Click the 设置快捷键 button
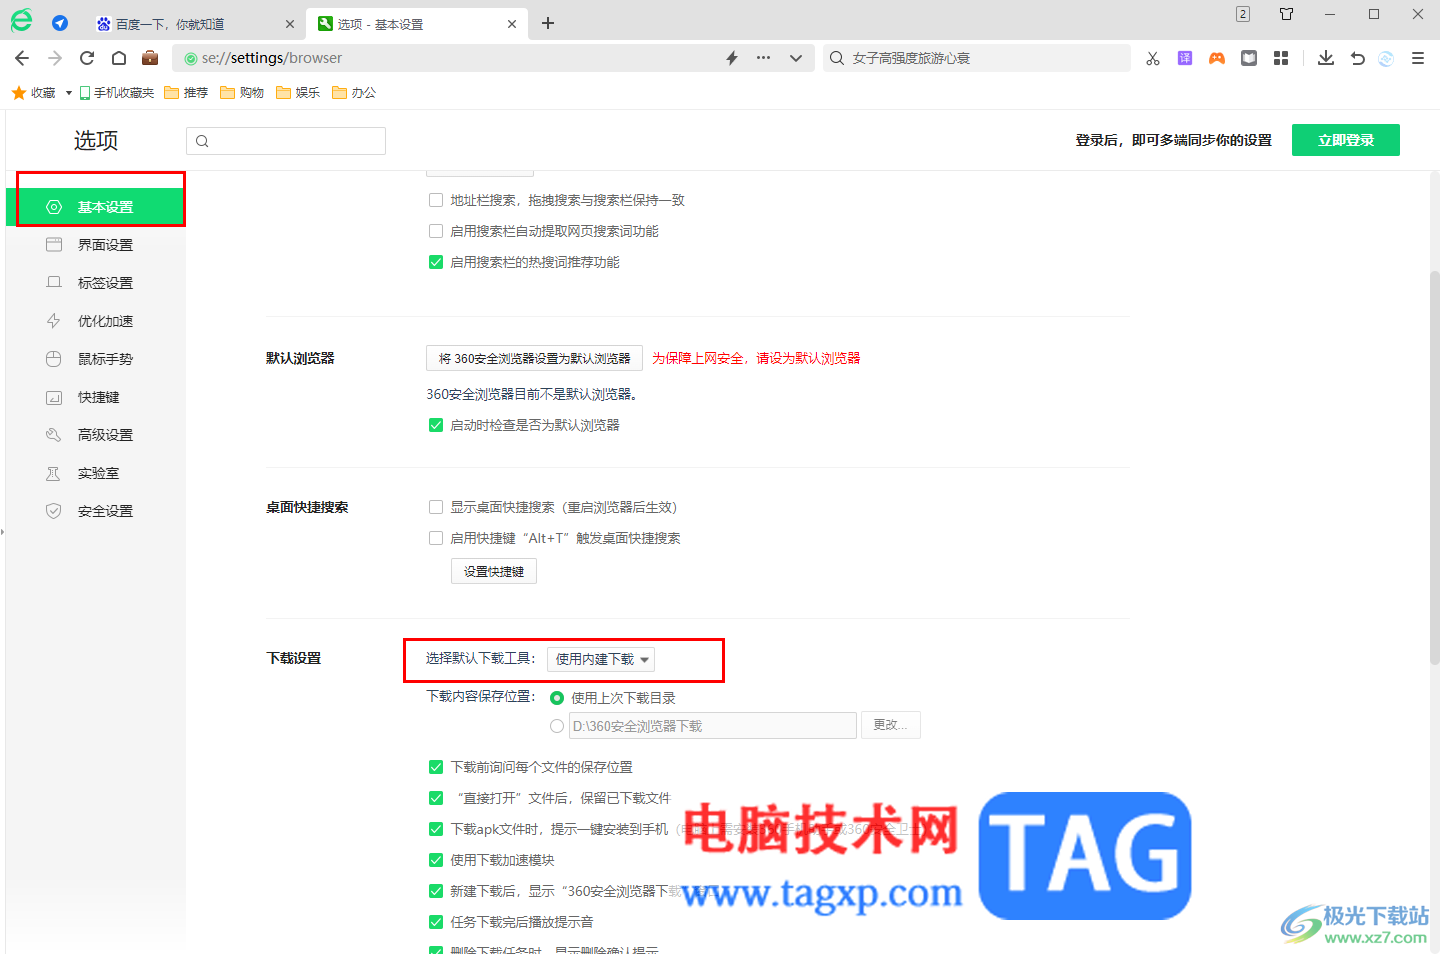 (494, 571)
